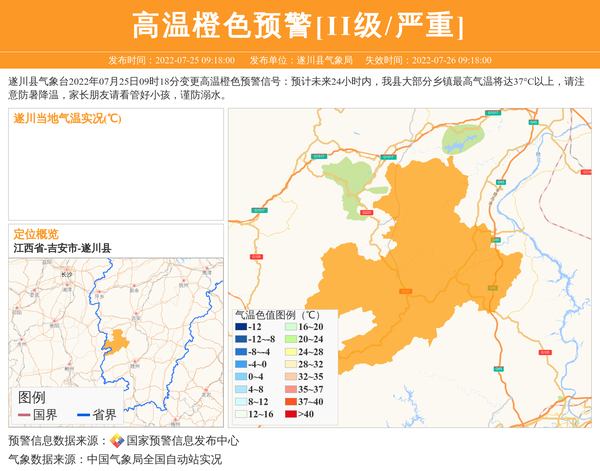Click the 国家预警信息发布中心 logo icon
Viewport: 600px width, 471px height.
(x=117, y=440)
